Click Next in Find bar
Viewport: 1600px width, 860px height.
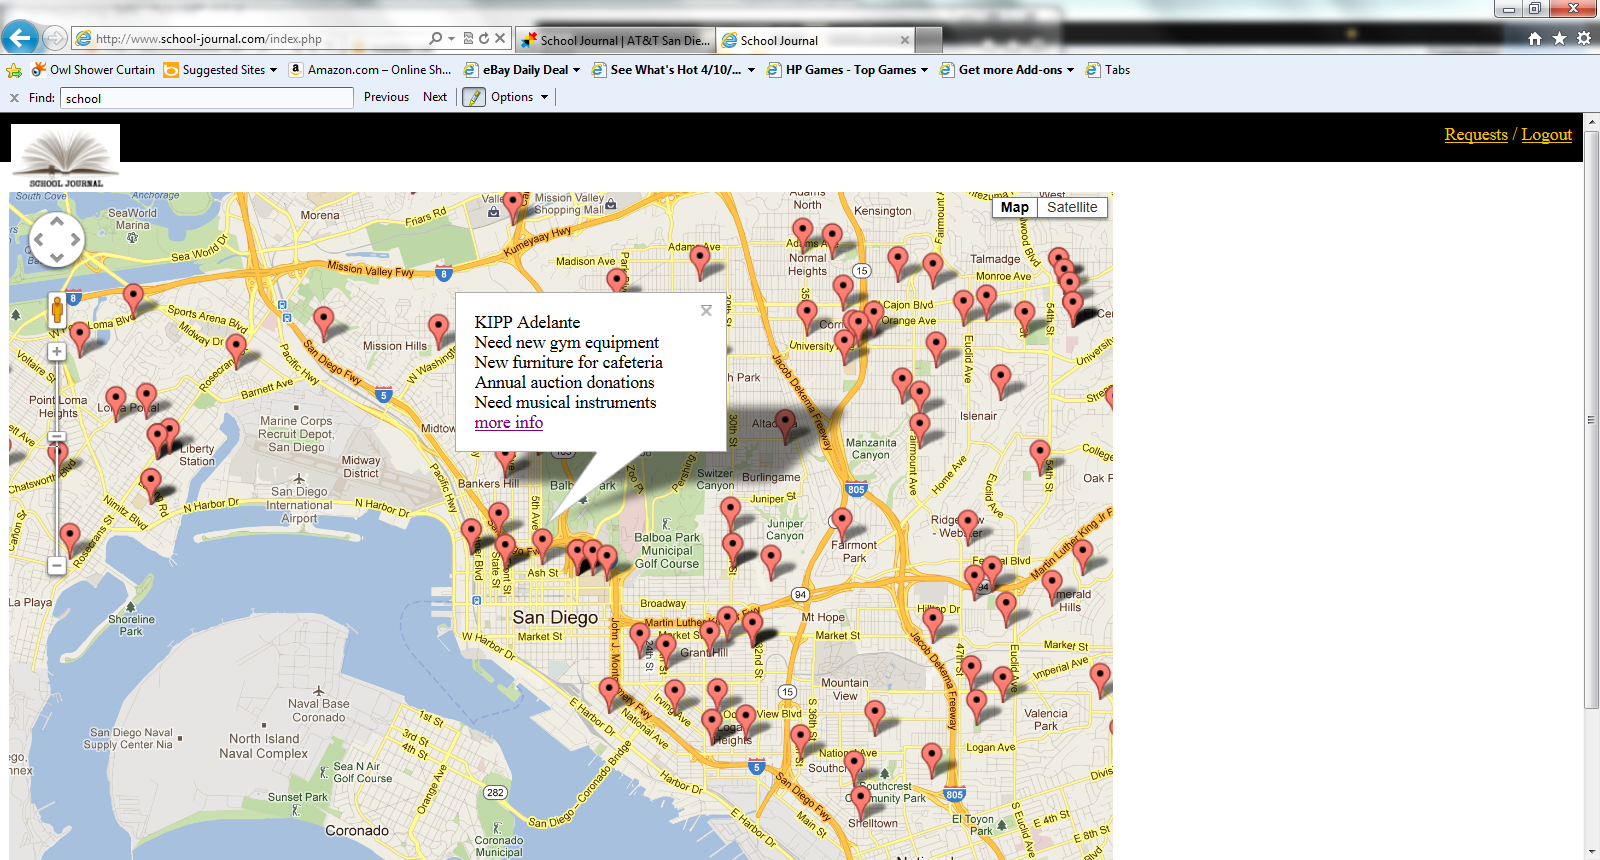point(435,97)
